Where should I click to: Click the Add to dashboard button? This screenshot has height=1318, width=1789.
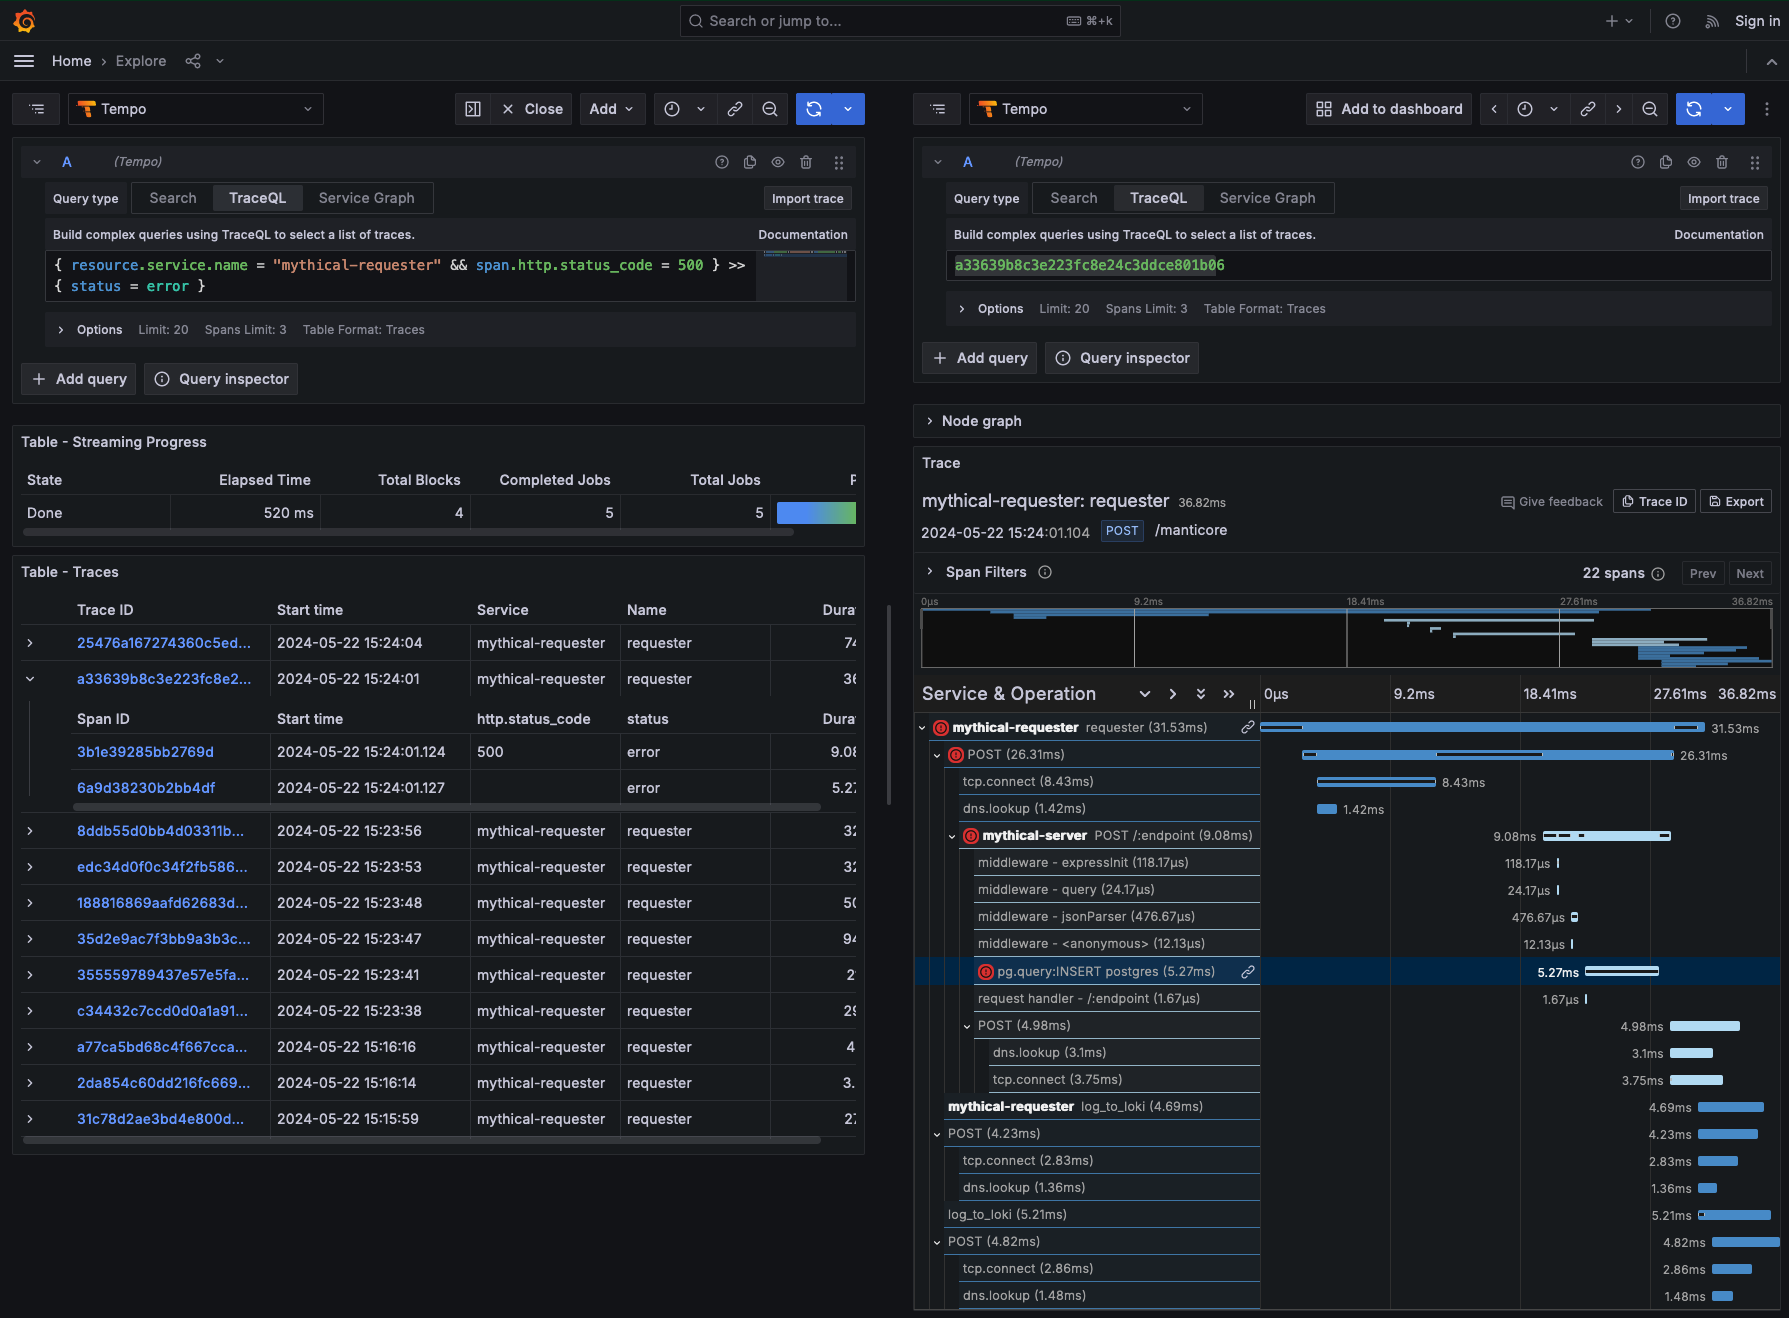(x=1388, y=109)
